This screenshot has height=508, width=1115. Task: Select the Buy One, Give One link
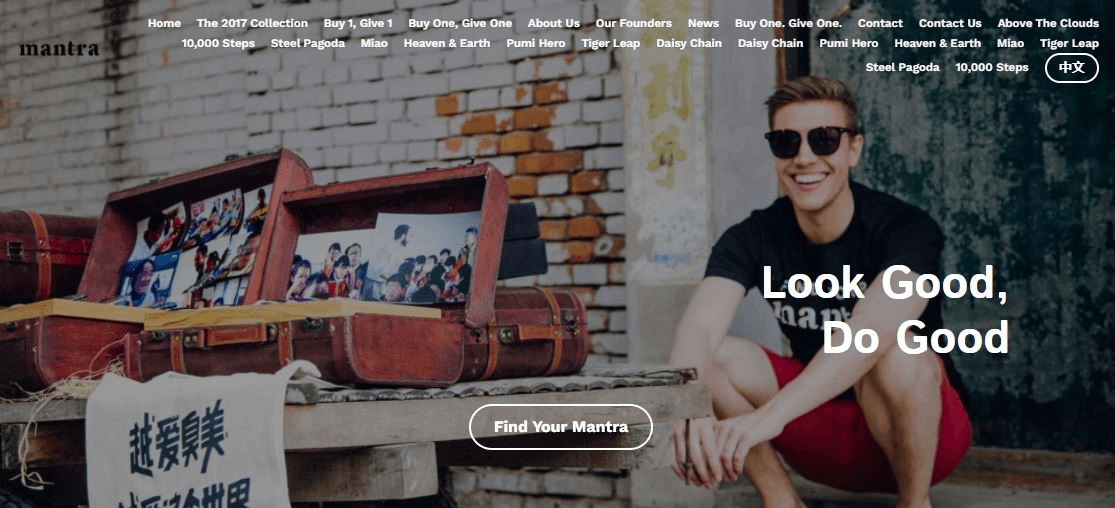pyautogui.click(x=460, y=23)
